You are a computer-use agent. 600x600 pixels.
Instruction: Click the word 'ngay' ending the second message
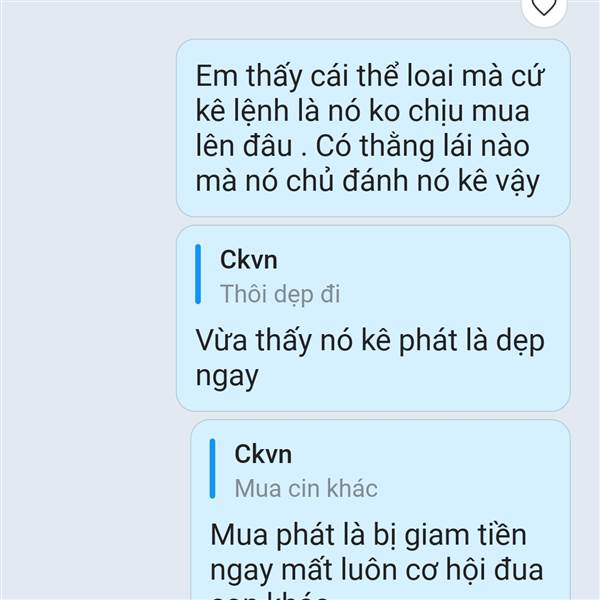pos(227,377)
